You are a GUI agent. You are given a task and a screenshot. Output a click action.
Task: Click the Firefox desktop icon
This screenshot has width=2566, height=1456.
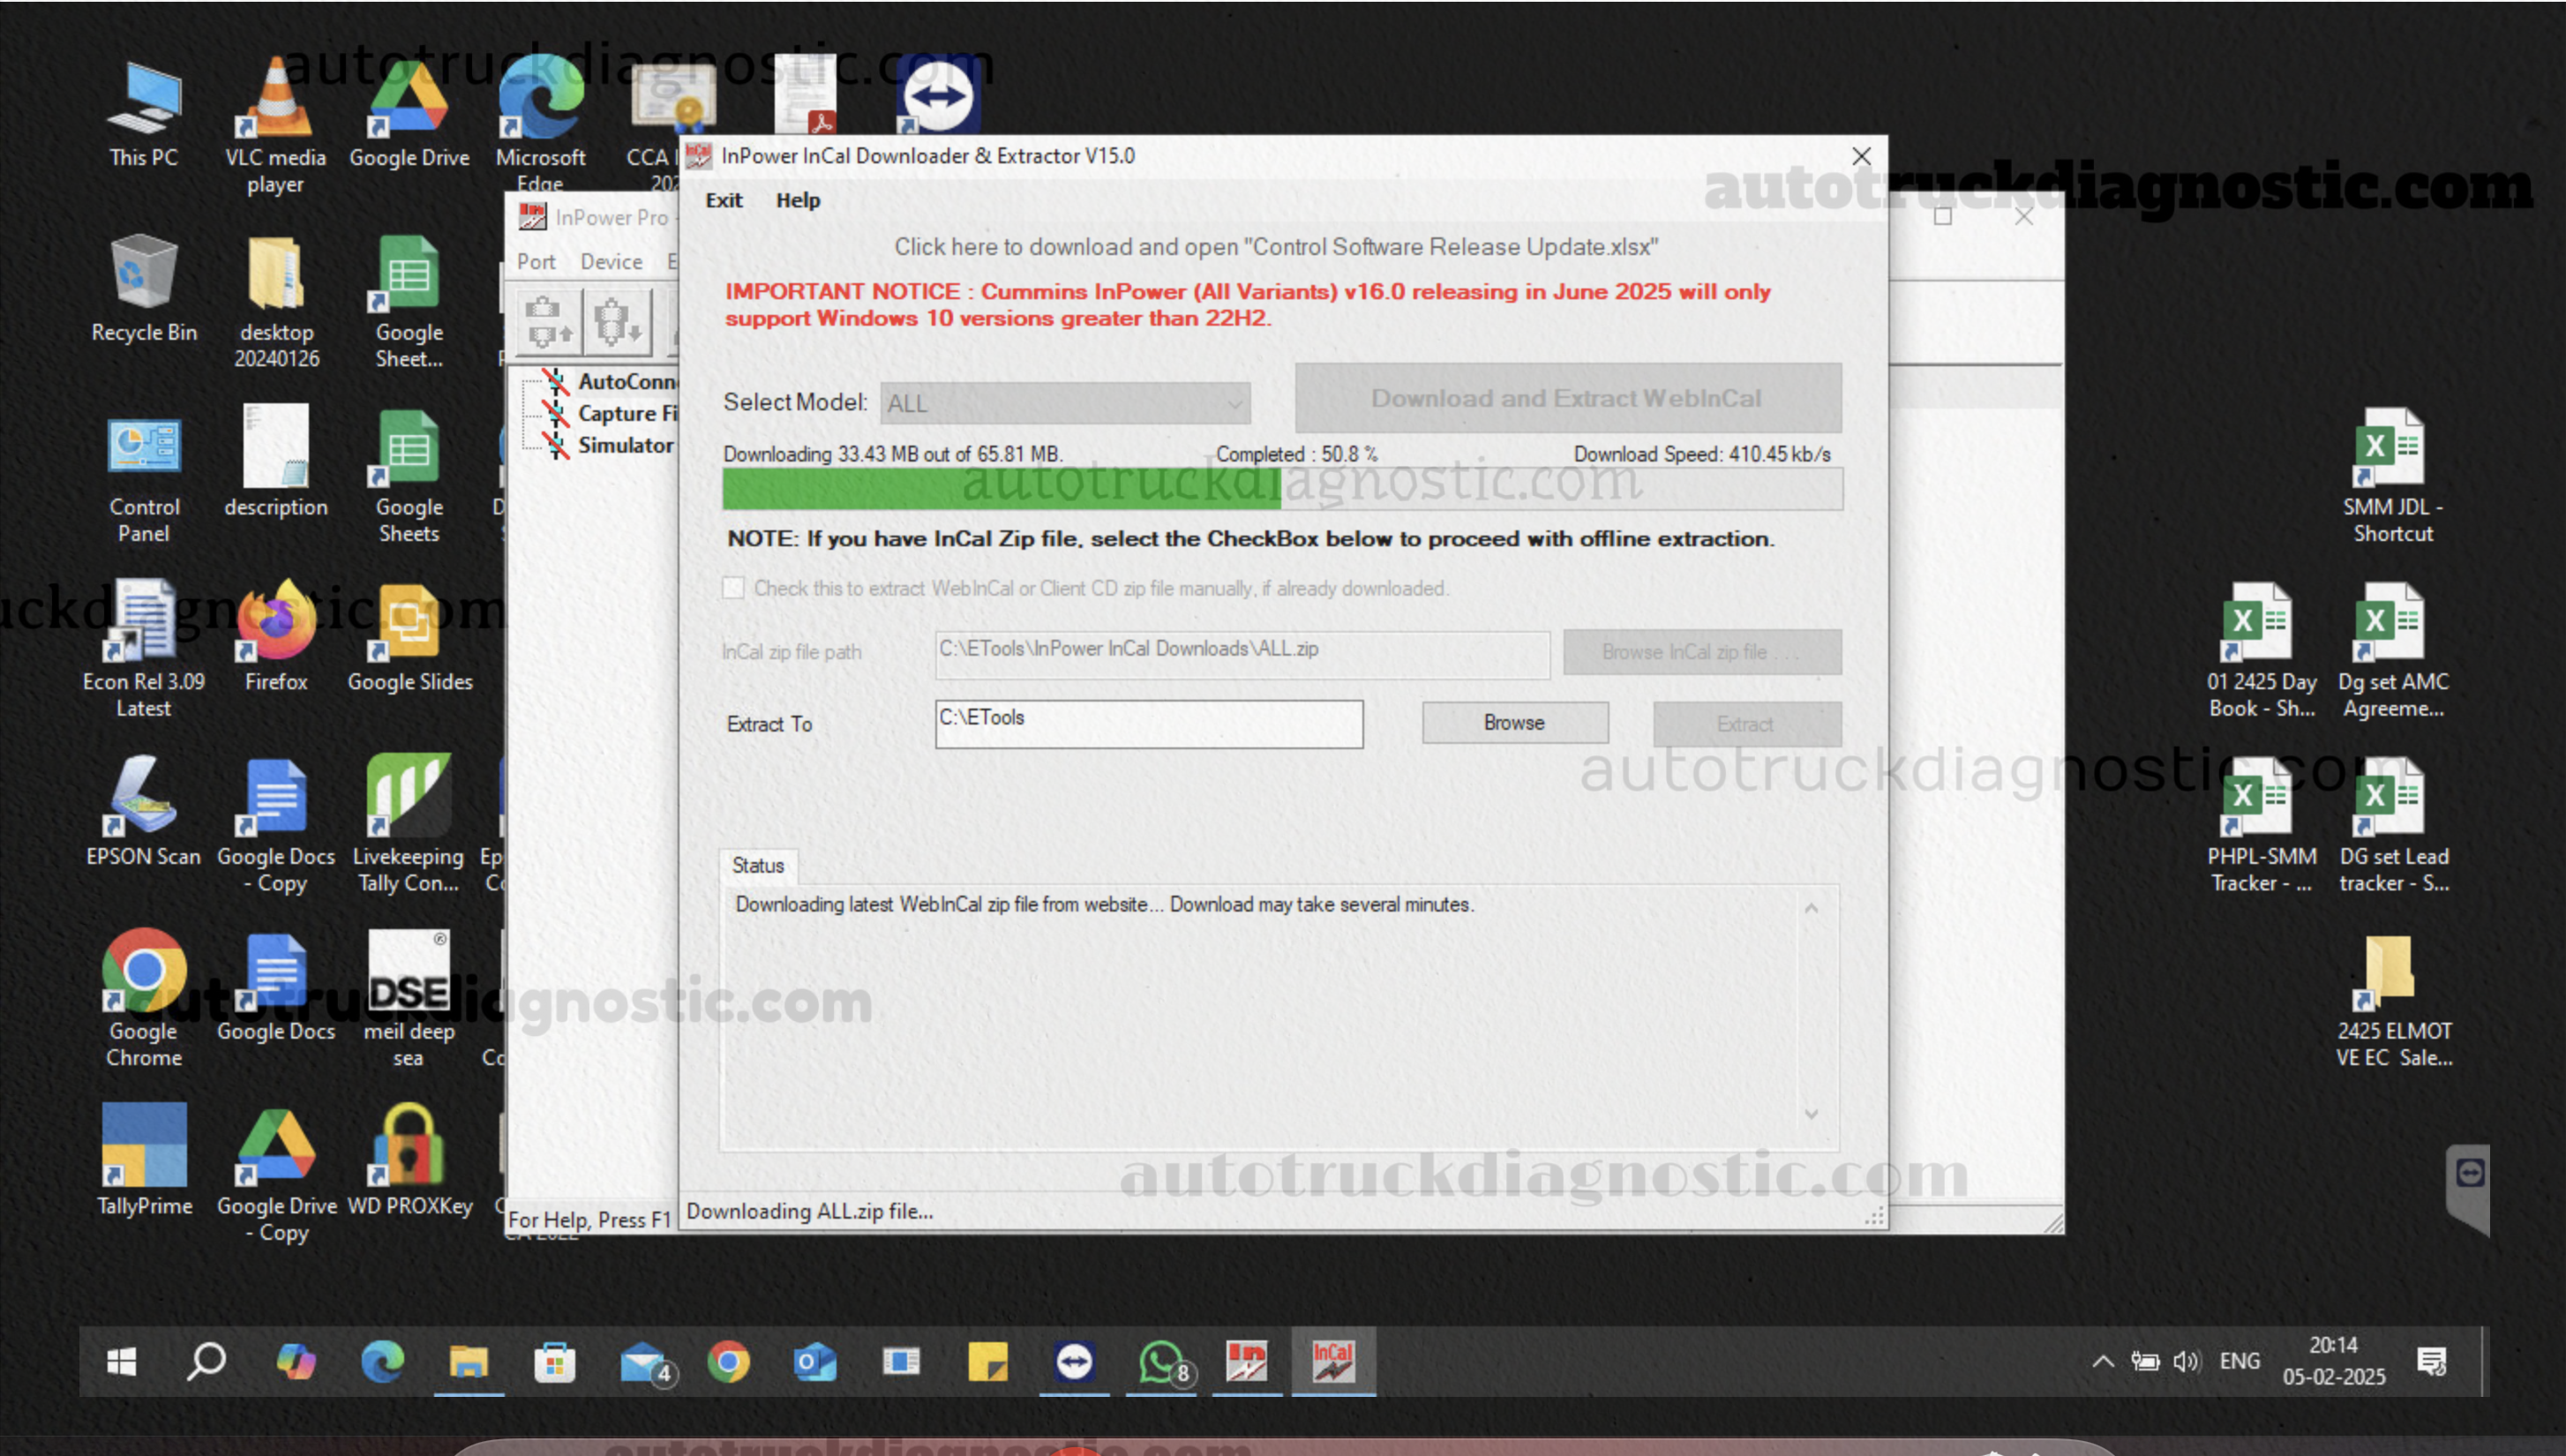[276, 638]
